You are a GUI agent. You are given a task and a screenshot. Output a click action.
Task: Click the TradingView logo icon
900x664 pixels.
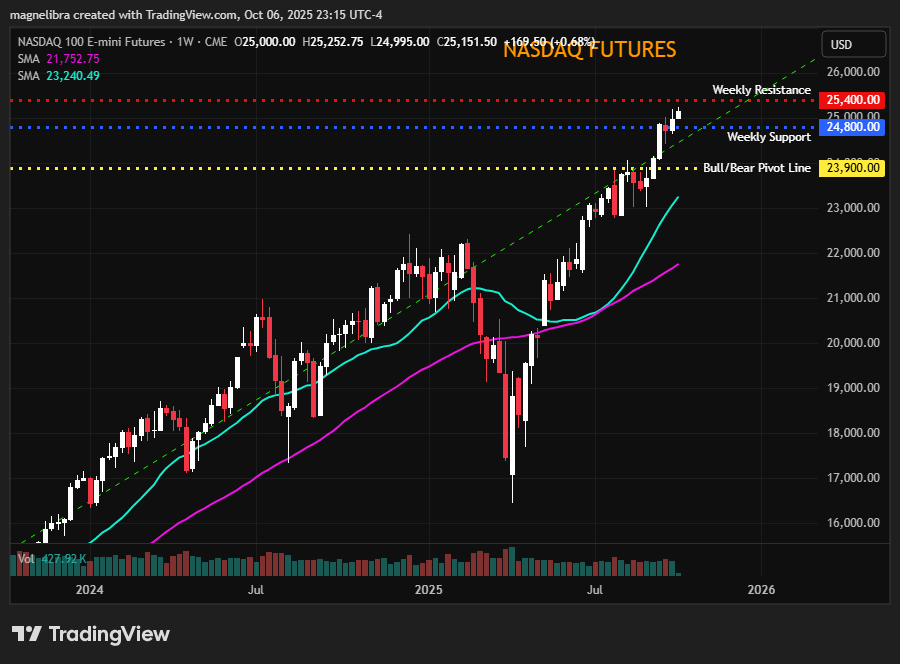(x=26, y=634)
